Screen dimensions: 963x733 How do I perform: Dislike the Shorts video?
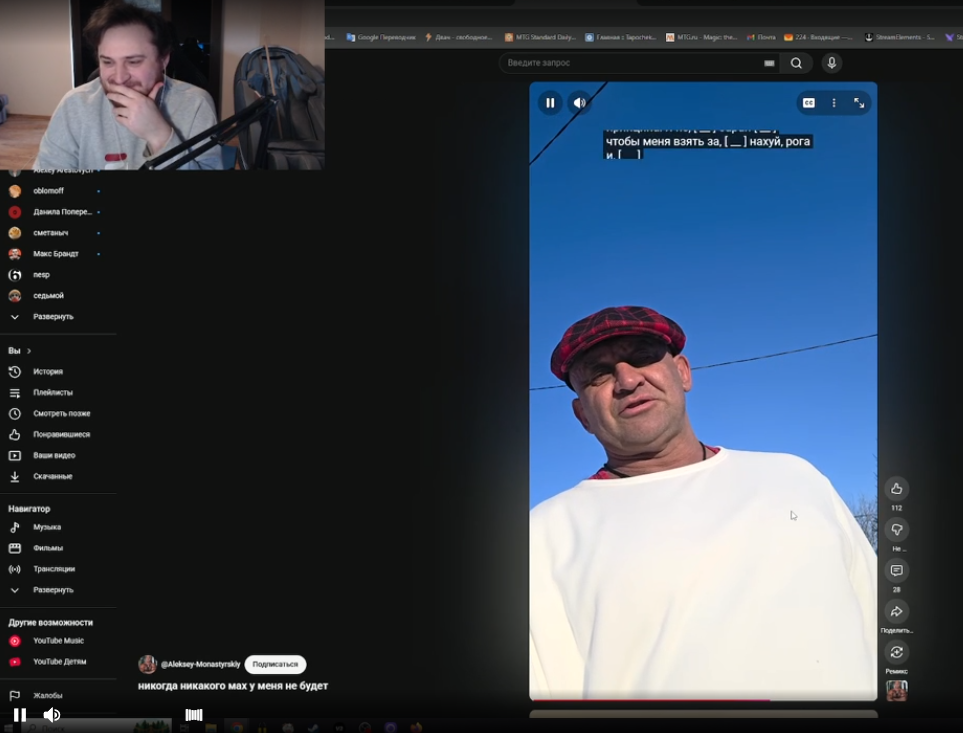(x=897, y=529)
